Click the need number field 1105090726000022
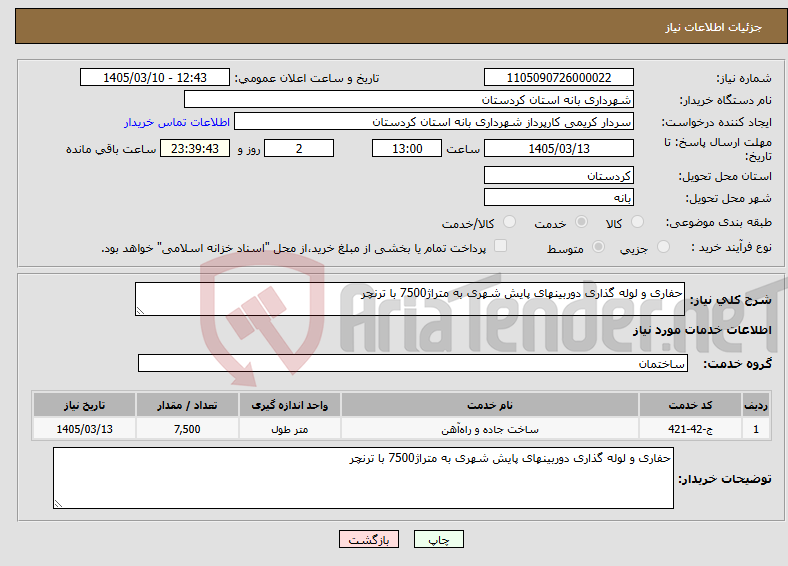The image size is (788, 566). [x=558, y=77]
